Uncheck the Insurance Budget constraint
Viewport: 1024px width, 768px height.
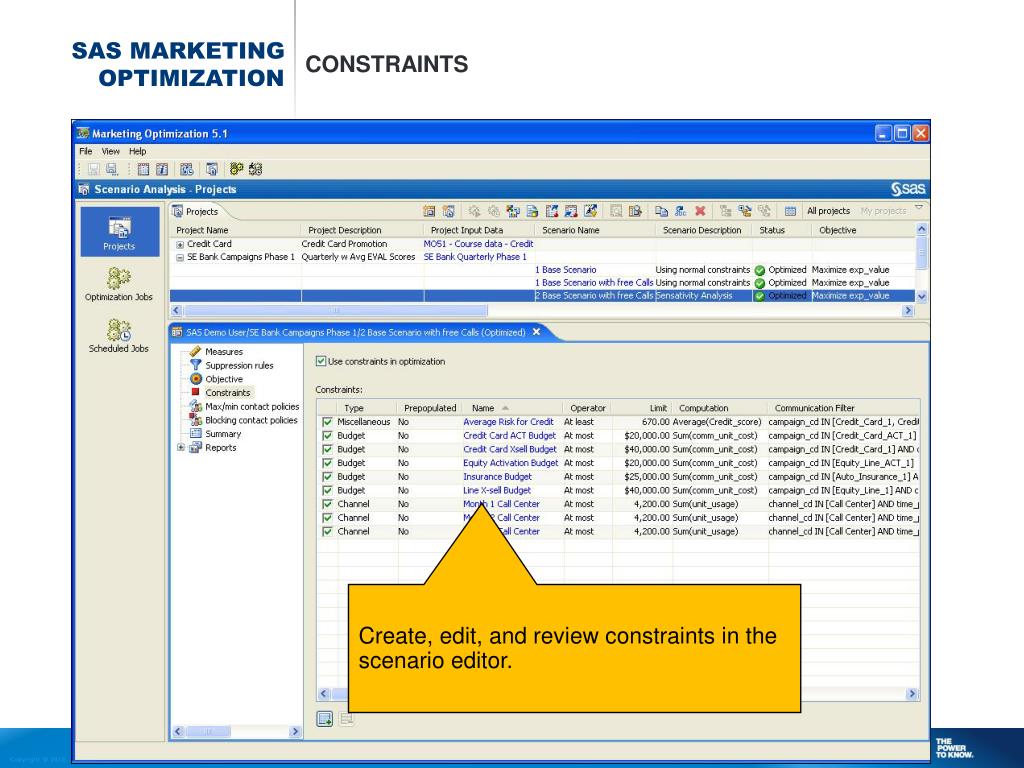click(327, 477)
